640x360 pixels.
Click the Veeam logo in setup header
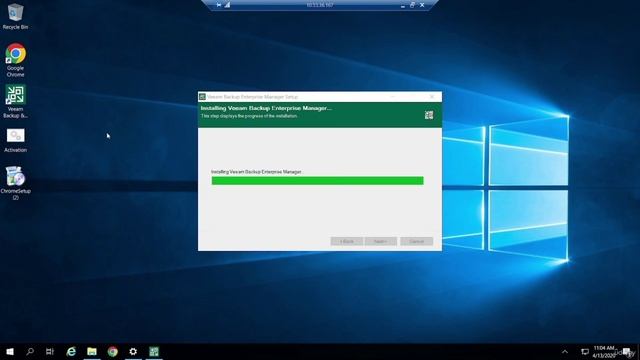coord(429,115)
